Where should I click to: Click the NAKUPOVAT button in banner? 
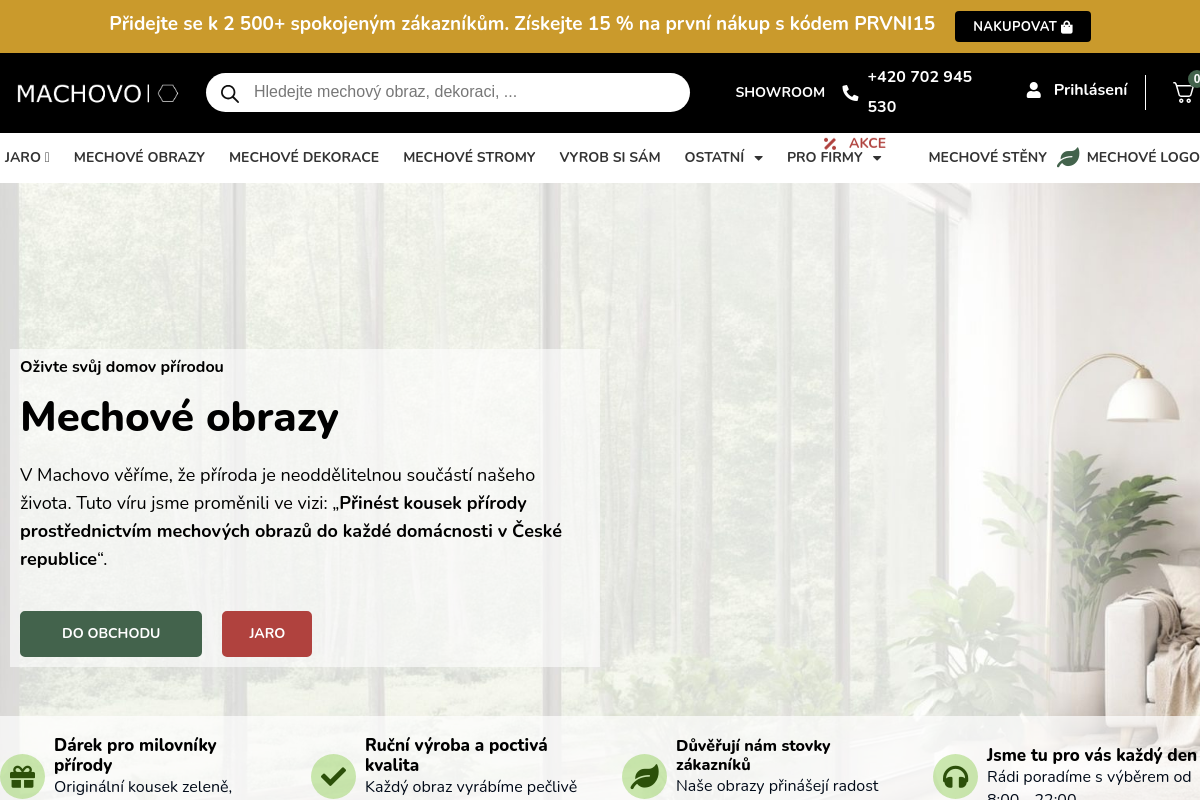(1022, 26)
